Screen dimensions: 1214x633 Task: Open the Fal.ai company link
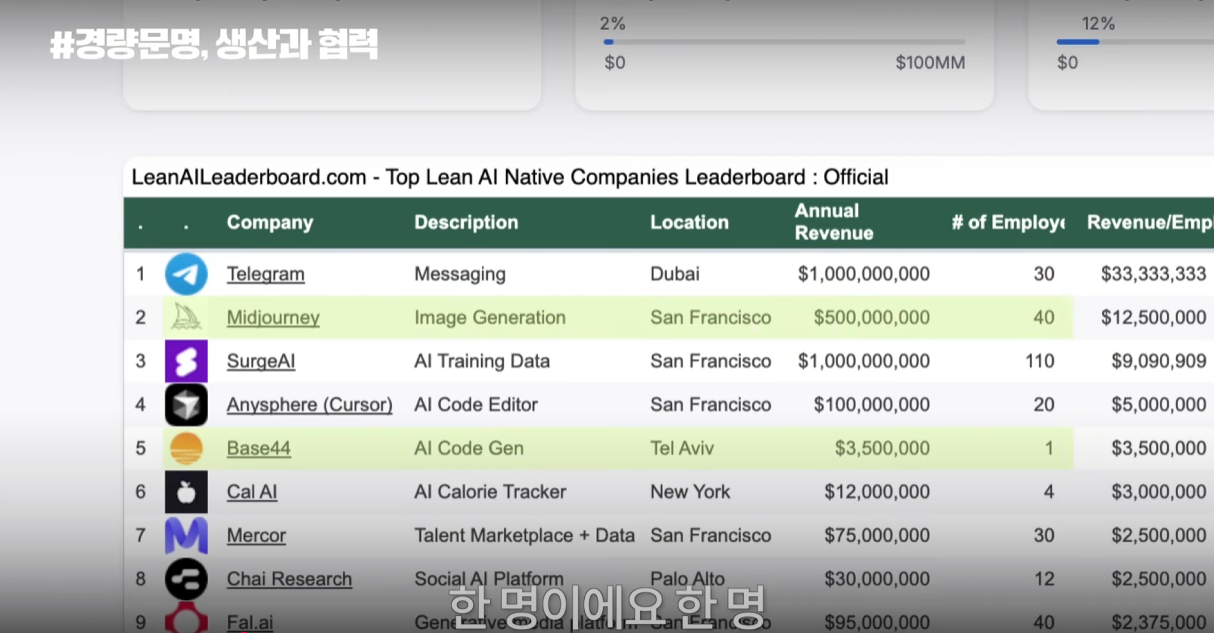[x=250, y=622]
